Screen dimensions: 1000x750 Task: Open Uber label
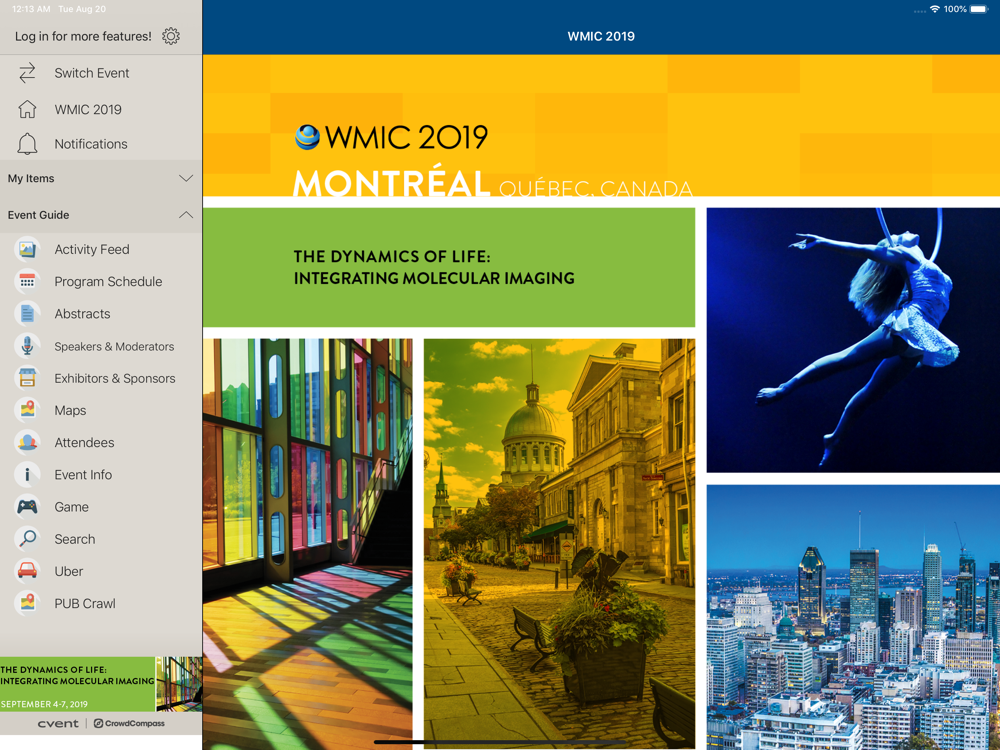[x=69, y=571]
